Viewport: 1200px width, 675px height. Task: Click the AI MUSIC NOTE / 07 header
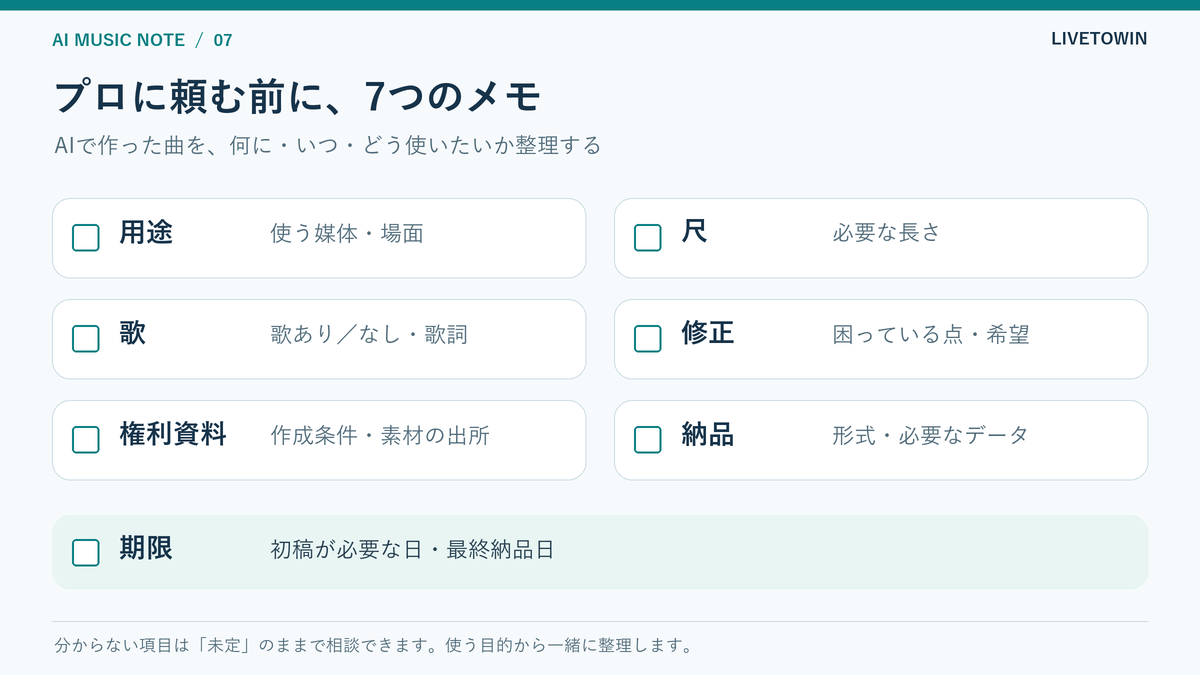[x=142, y=40]
